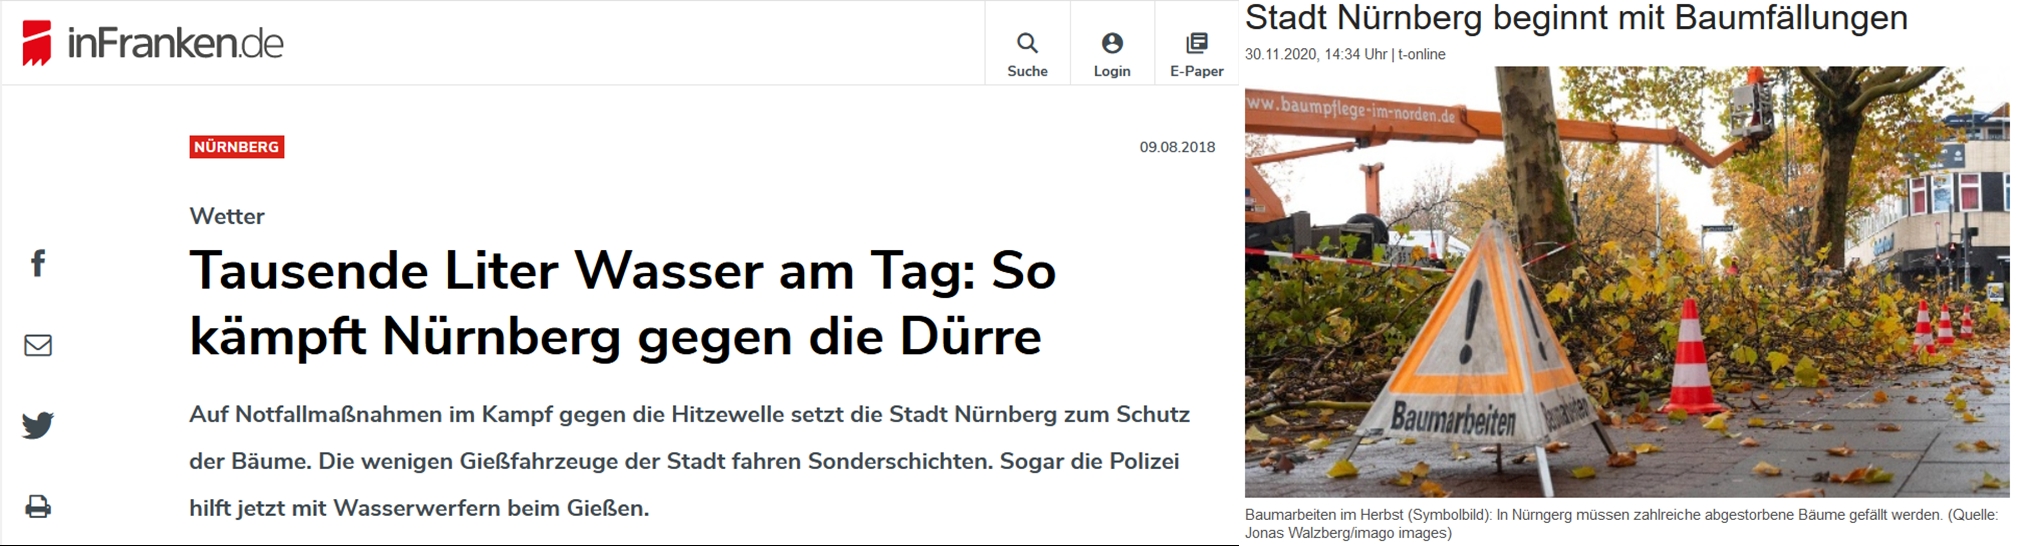2018x546 pixels.
Task: Open the Stadt Nürnberg beginnt mit Baumfällungen headline
Action: click(1576, 18)
